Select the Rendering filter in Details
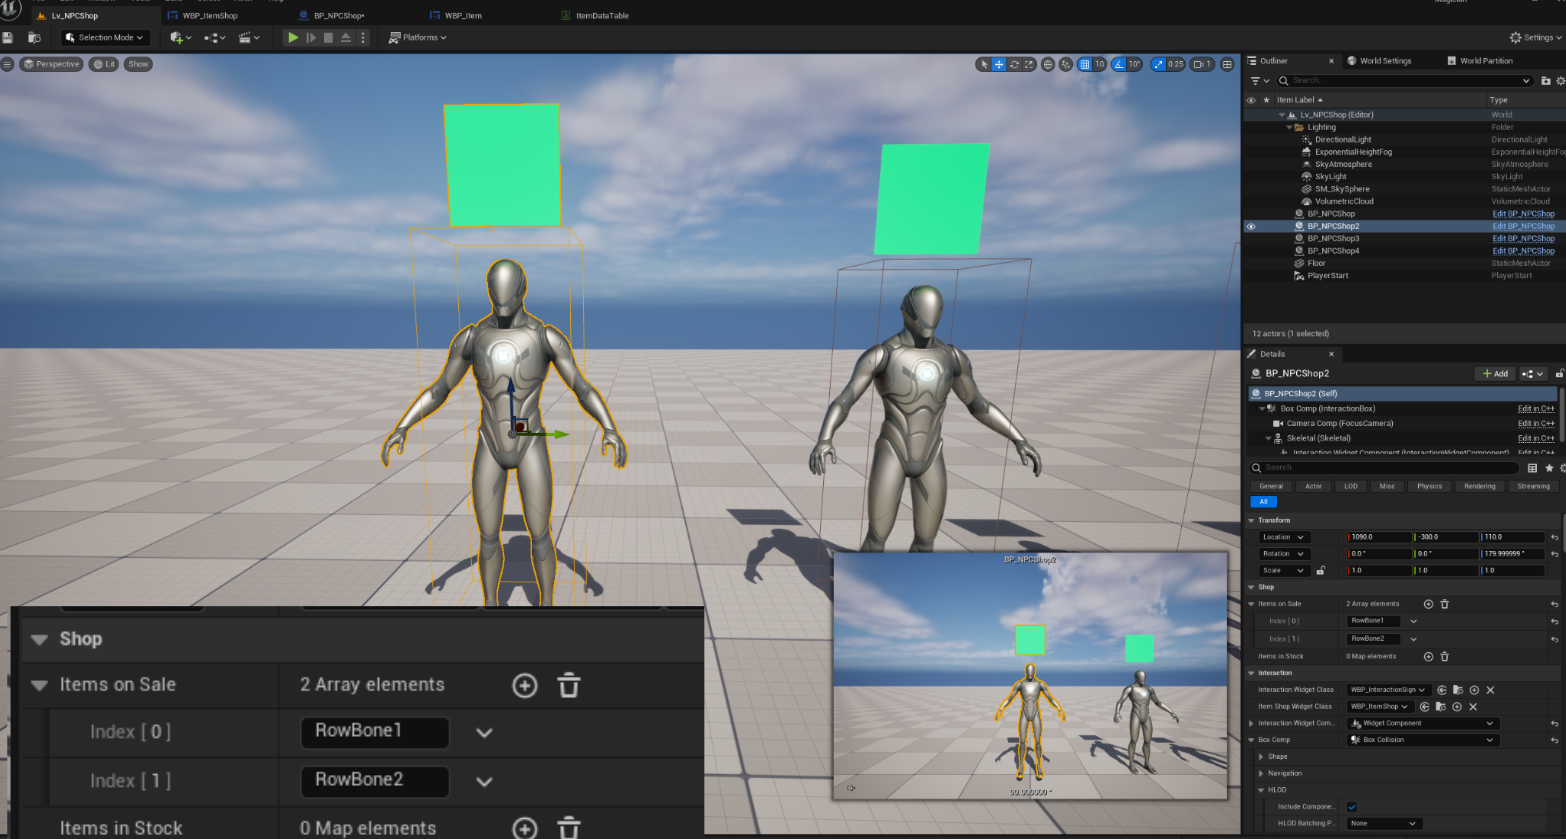This screenshot has width=1566, height=839. [x=1480, y=486]
